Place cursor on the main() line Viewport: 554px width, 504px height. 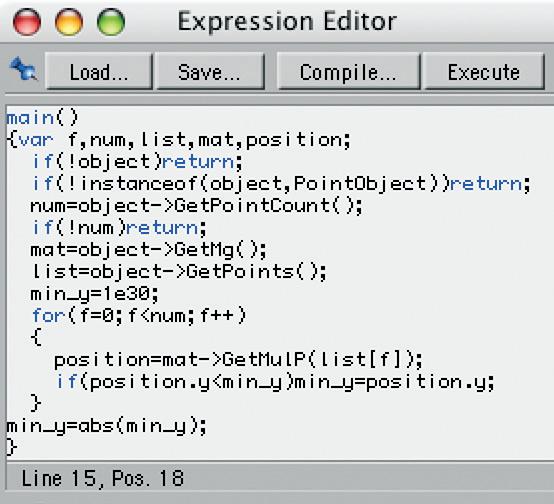42,118
